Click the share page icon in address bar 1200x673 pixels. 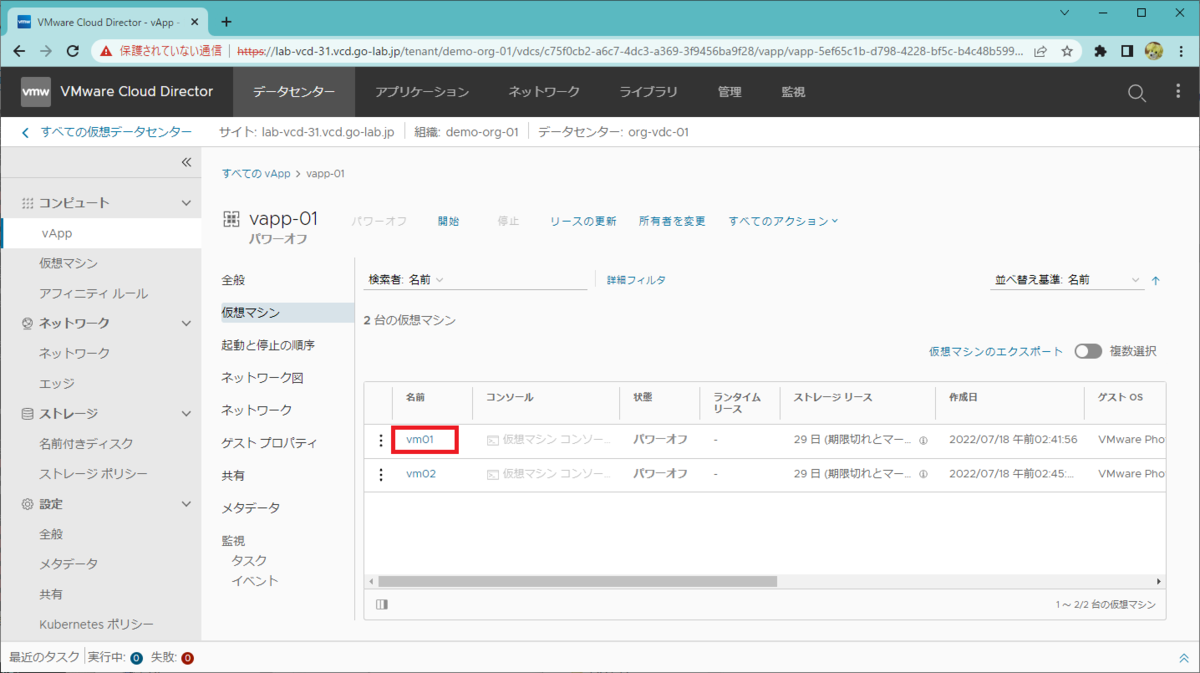(x=1041, y=50)
